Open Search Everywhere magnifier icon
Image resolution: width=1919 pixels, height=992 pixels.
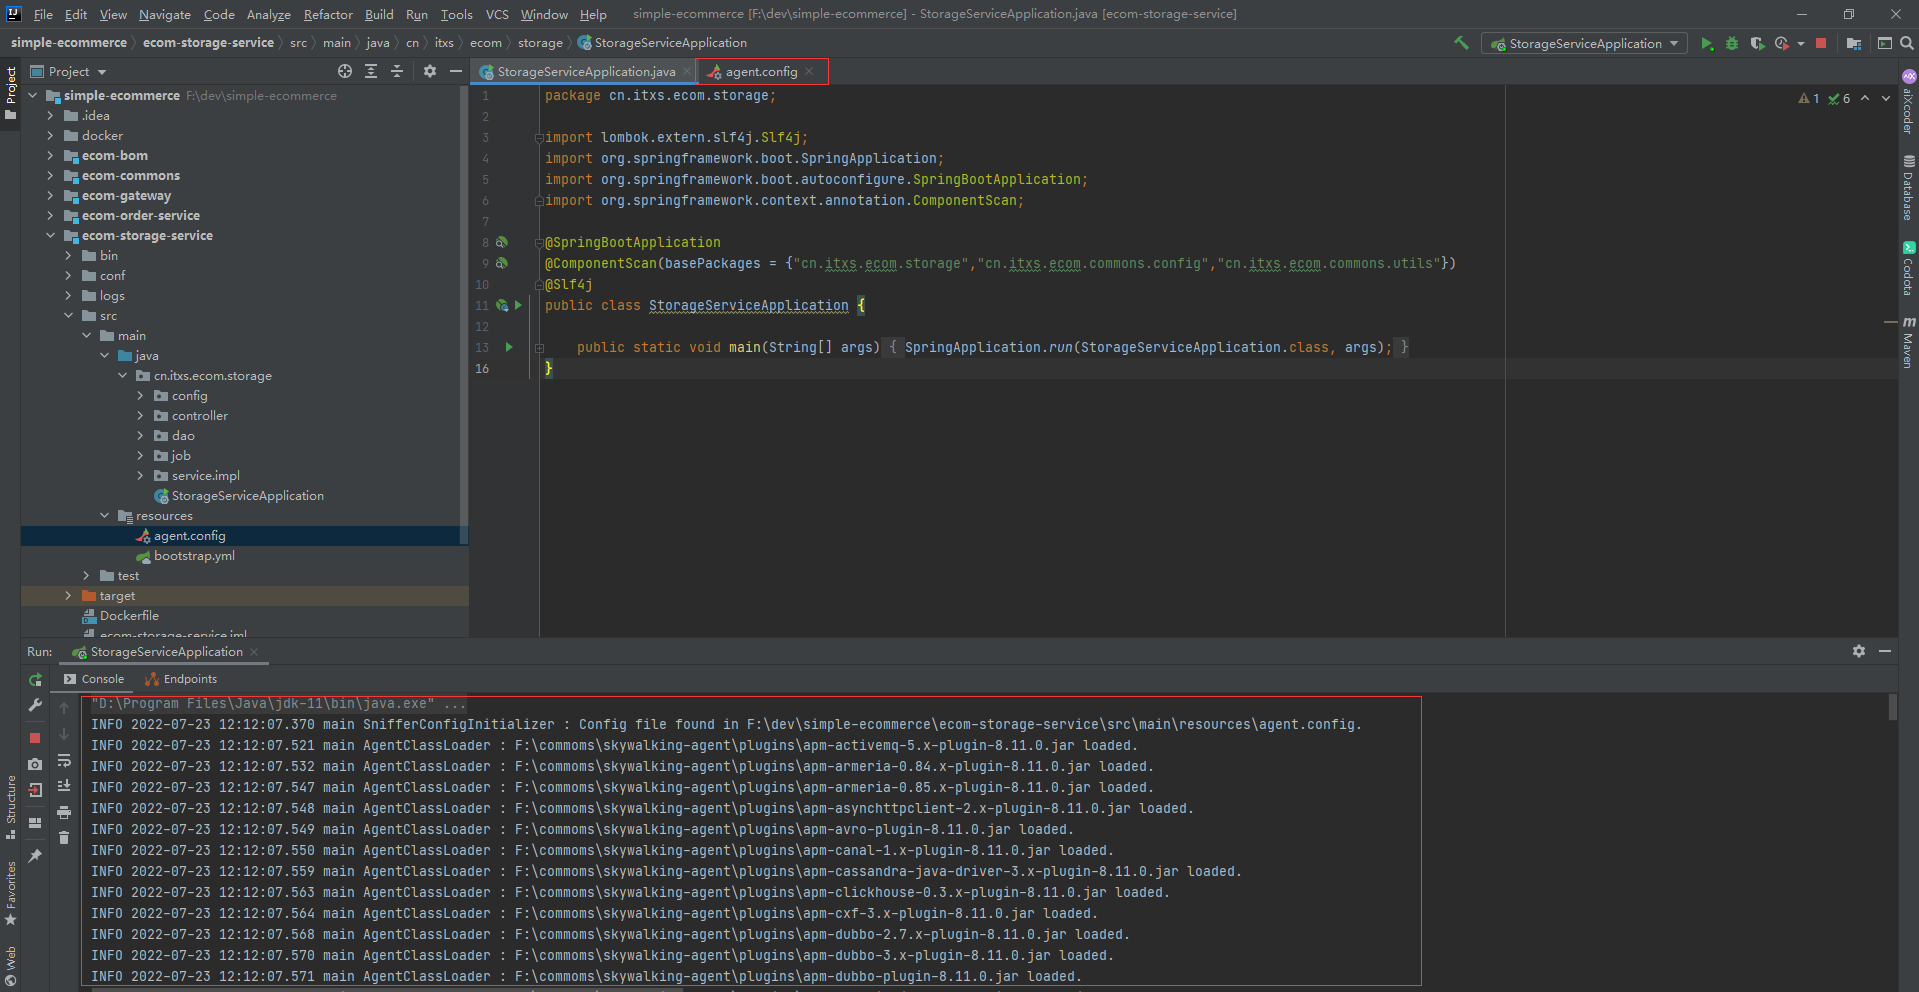(1906, 43)
